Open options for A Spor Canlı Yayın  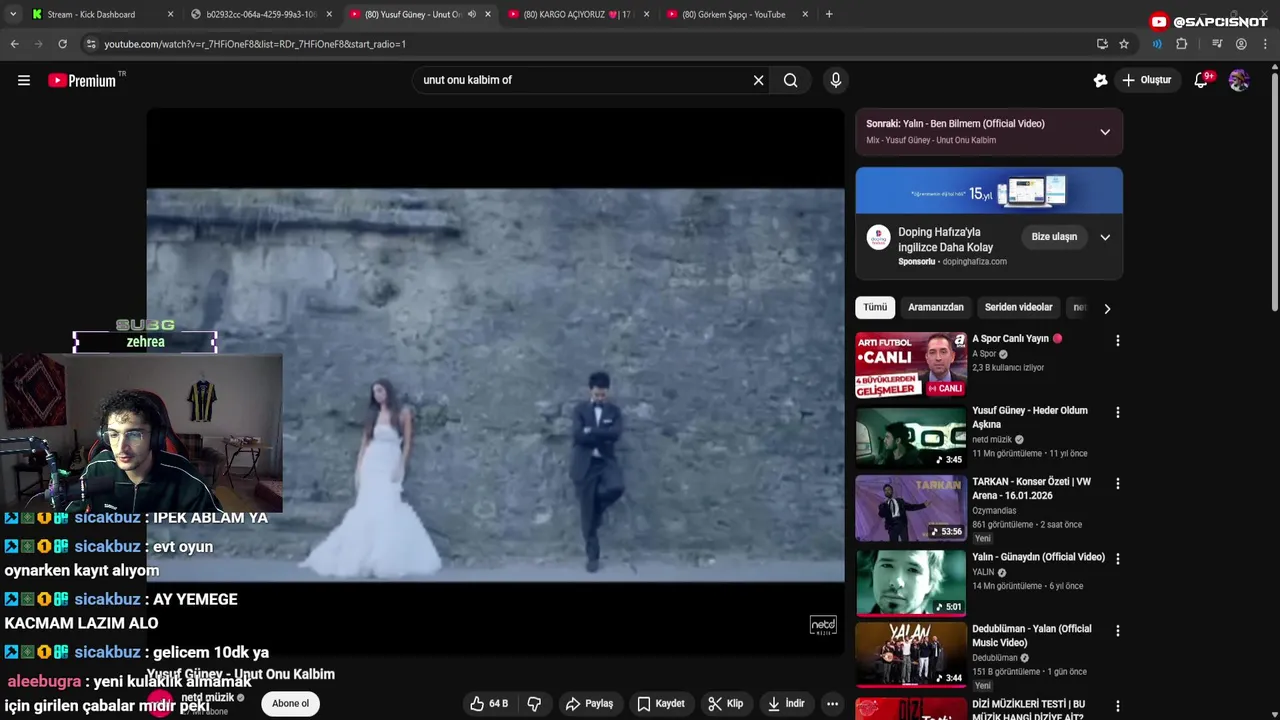tap(1118, 341)
